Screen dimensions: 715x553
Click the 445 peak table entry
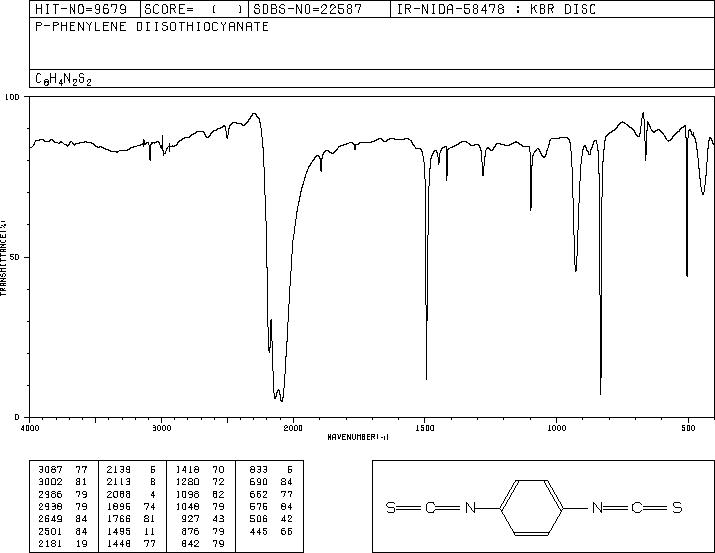pos(271,532)
